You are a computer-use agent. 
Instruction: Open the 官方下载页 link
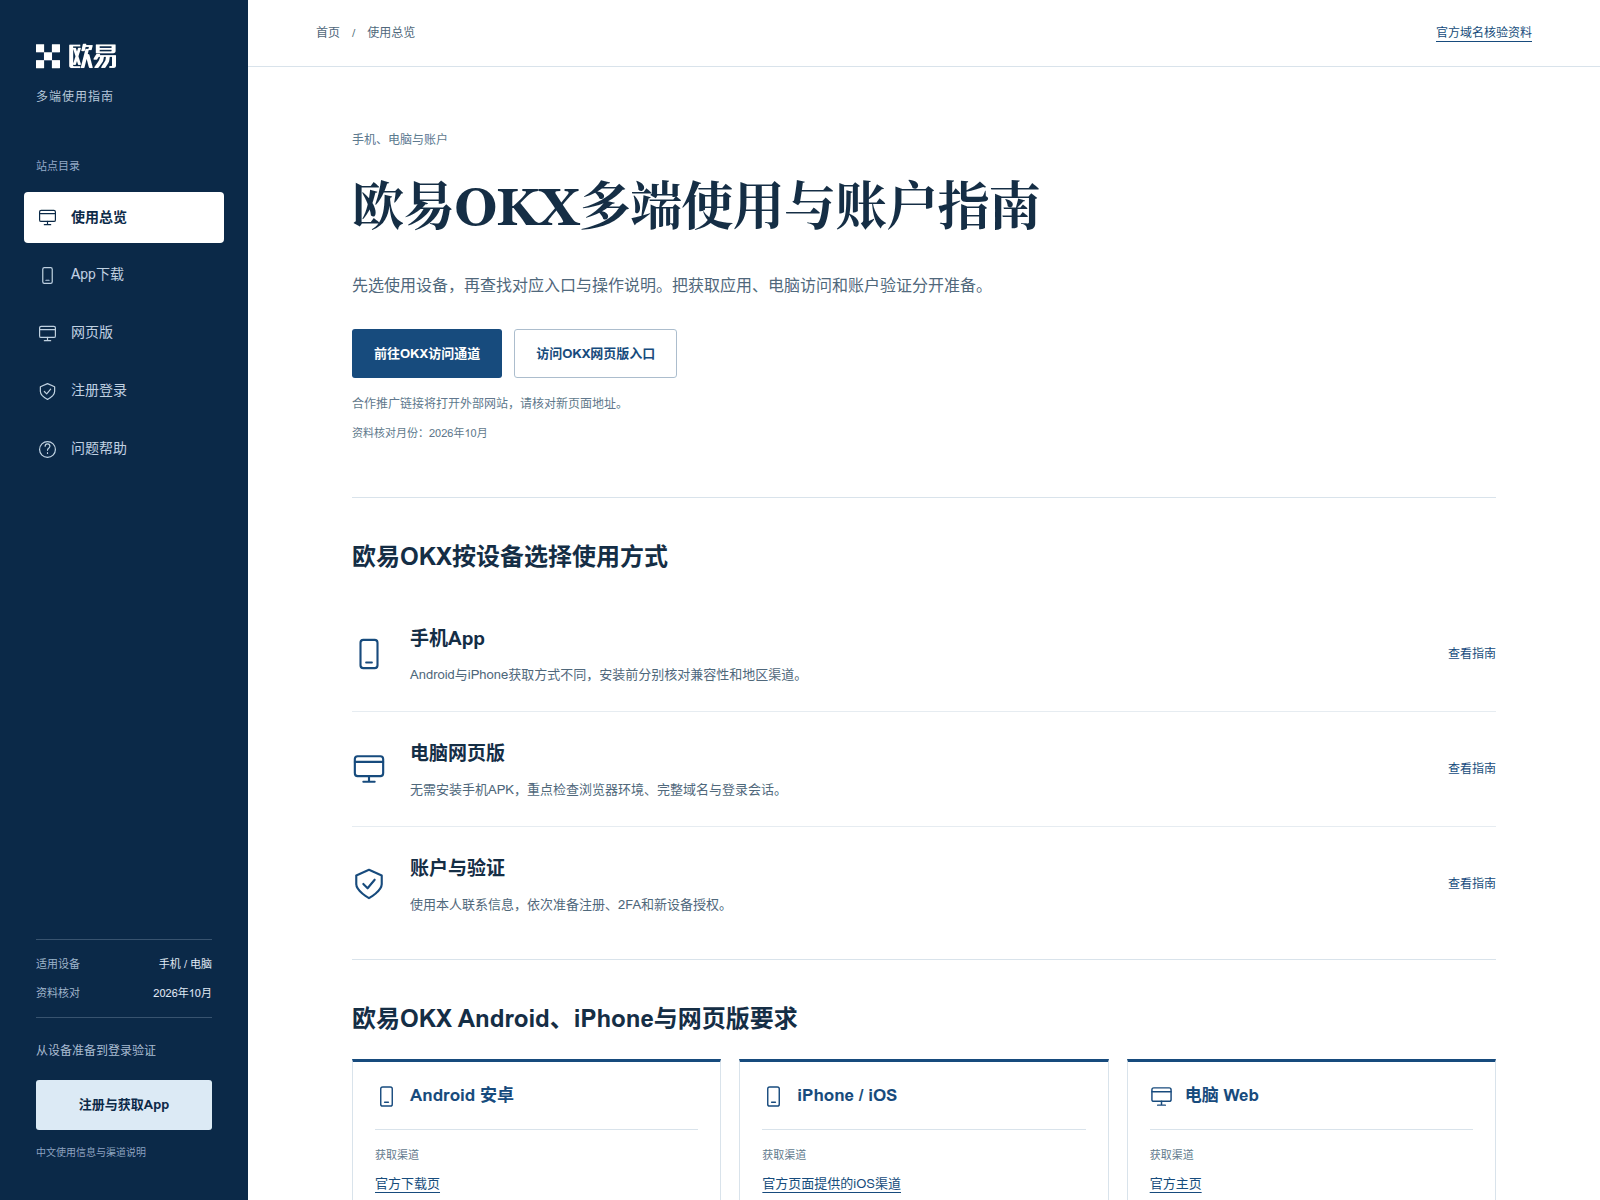point(407,1184)
